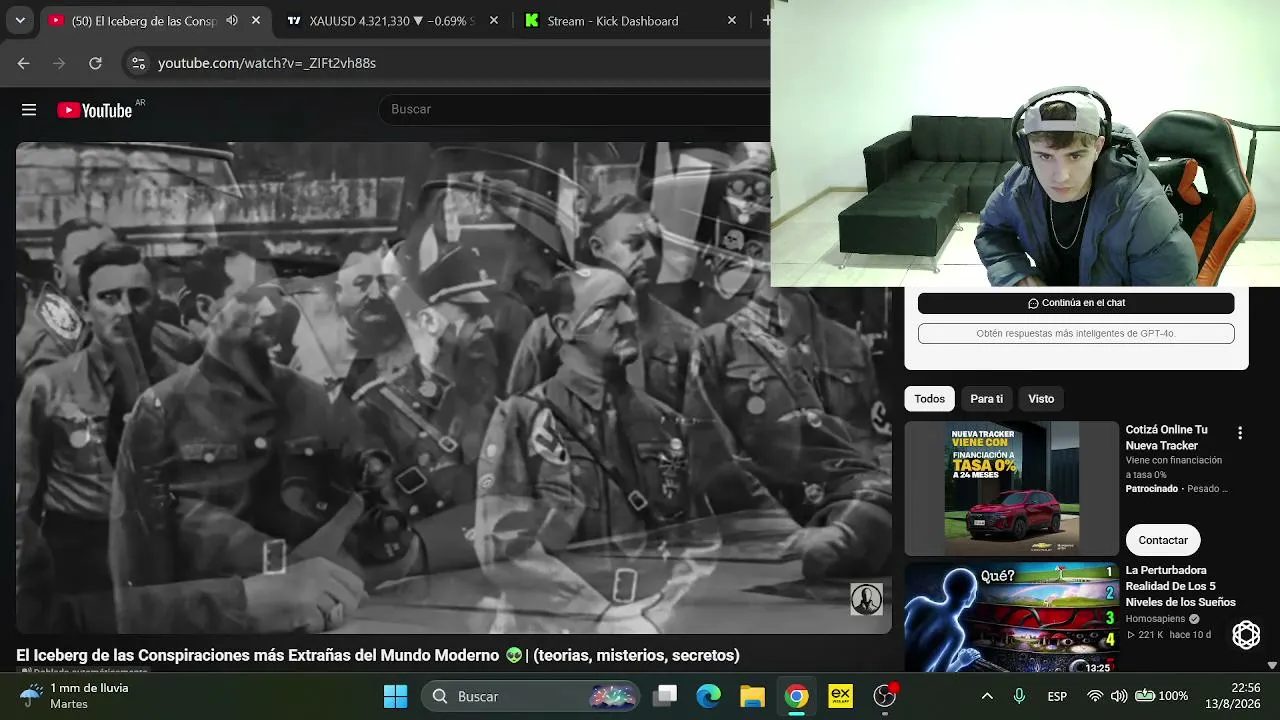Close the Kick Dashboard tab

click(x=732, y=20)
